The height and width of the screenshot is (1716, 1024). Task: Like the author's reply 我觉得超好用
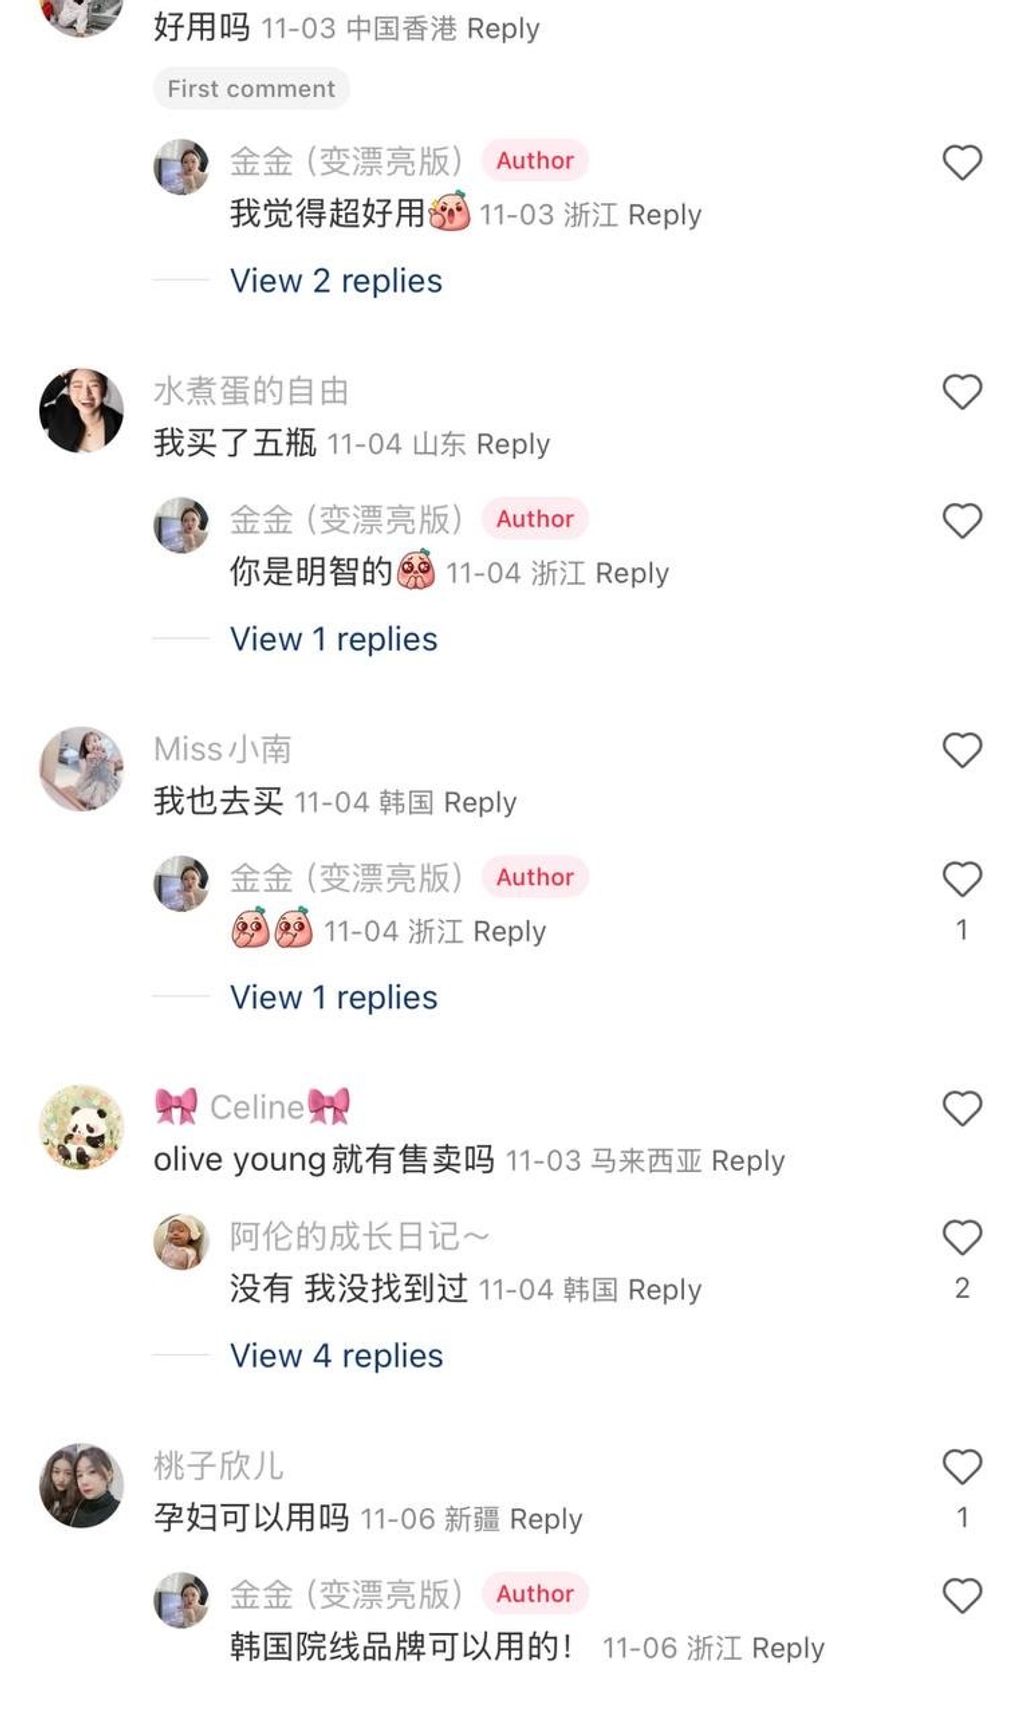click(x=962, y=162)
